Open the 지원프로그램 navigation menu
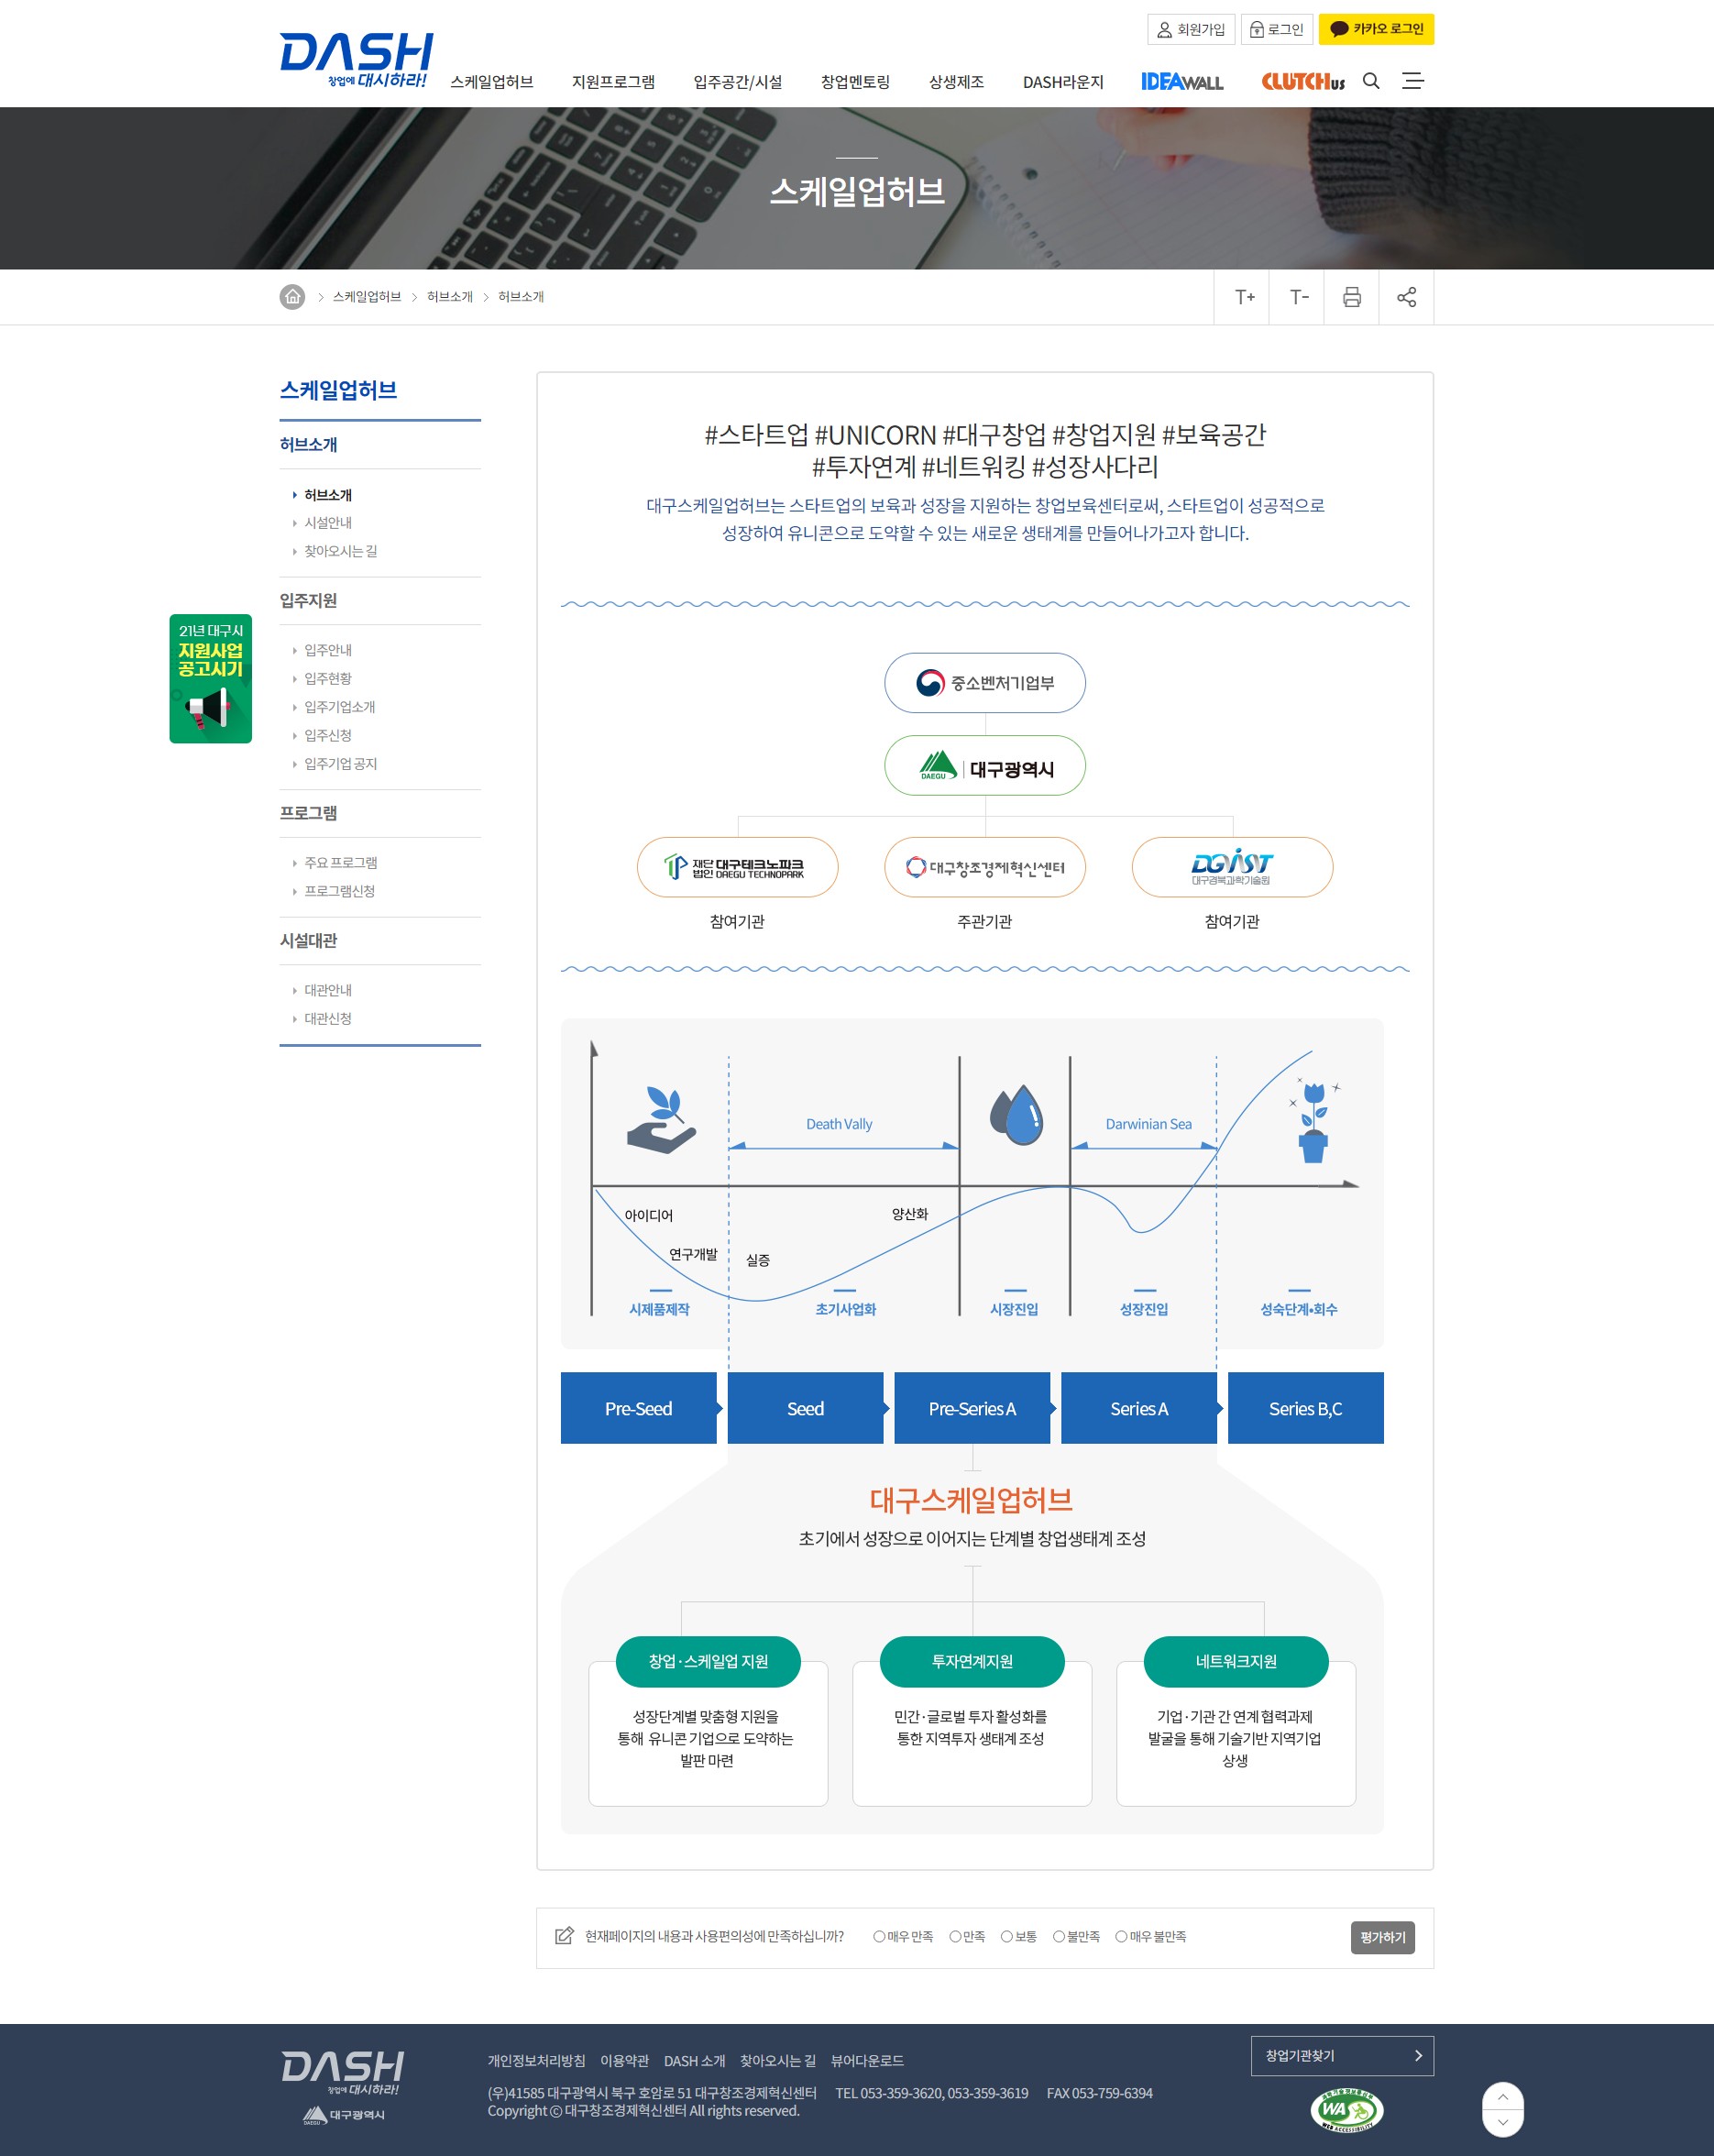 click(616, 83)
